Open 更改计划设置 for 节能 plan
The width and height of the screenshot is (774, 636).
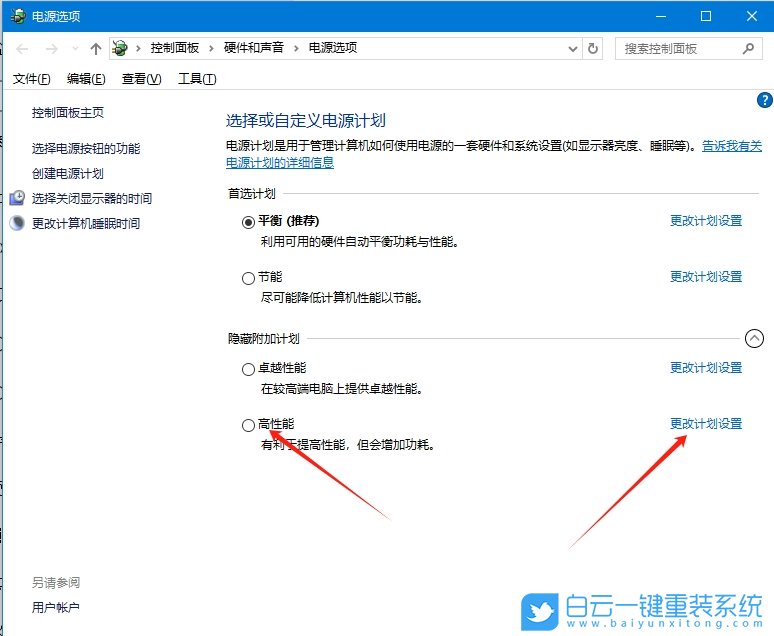click(706, 277)
